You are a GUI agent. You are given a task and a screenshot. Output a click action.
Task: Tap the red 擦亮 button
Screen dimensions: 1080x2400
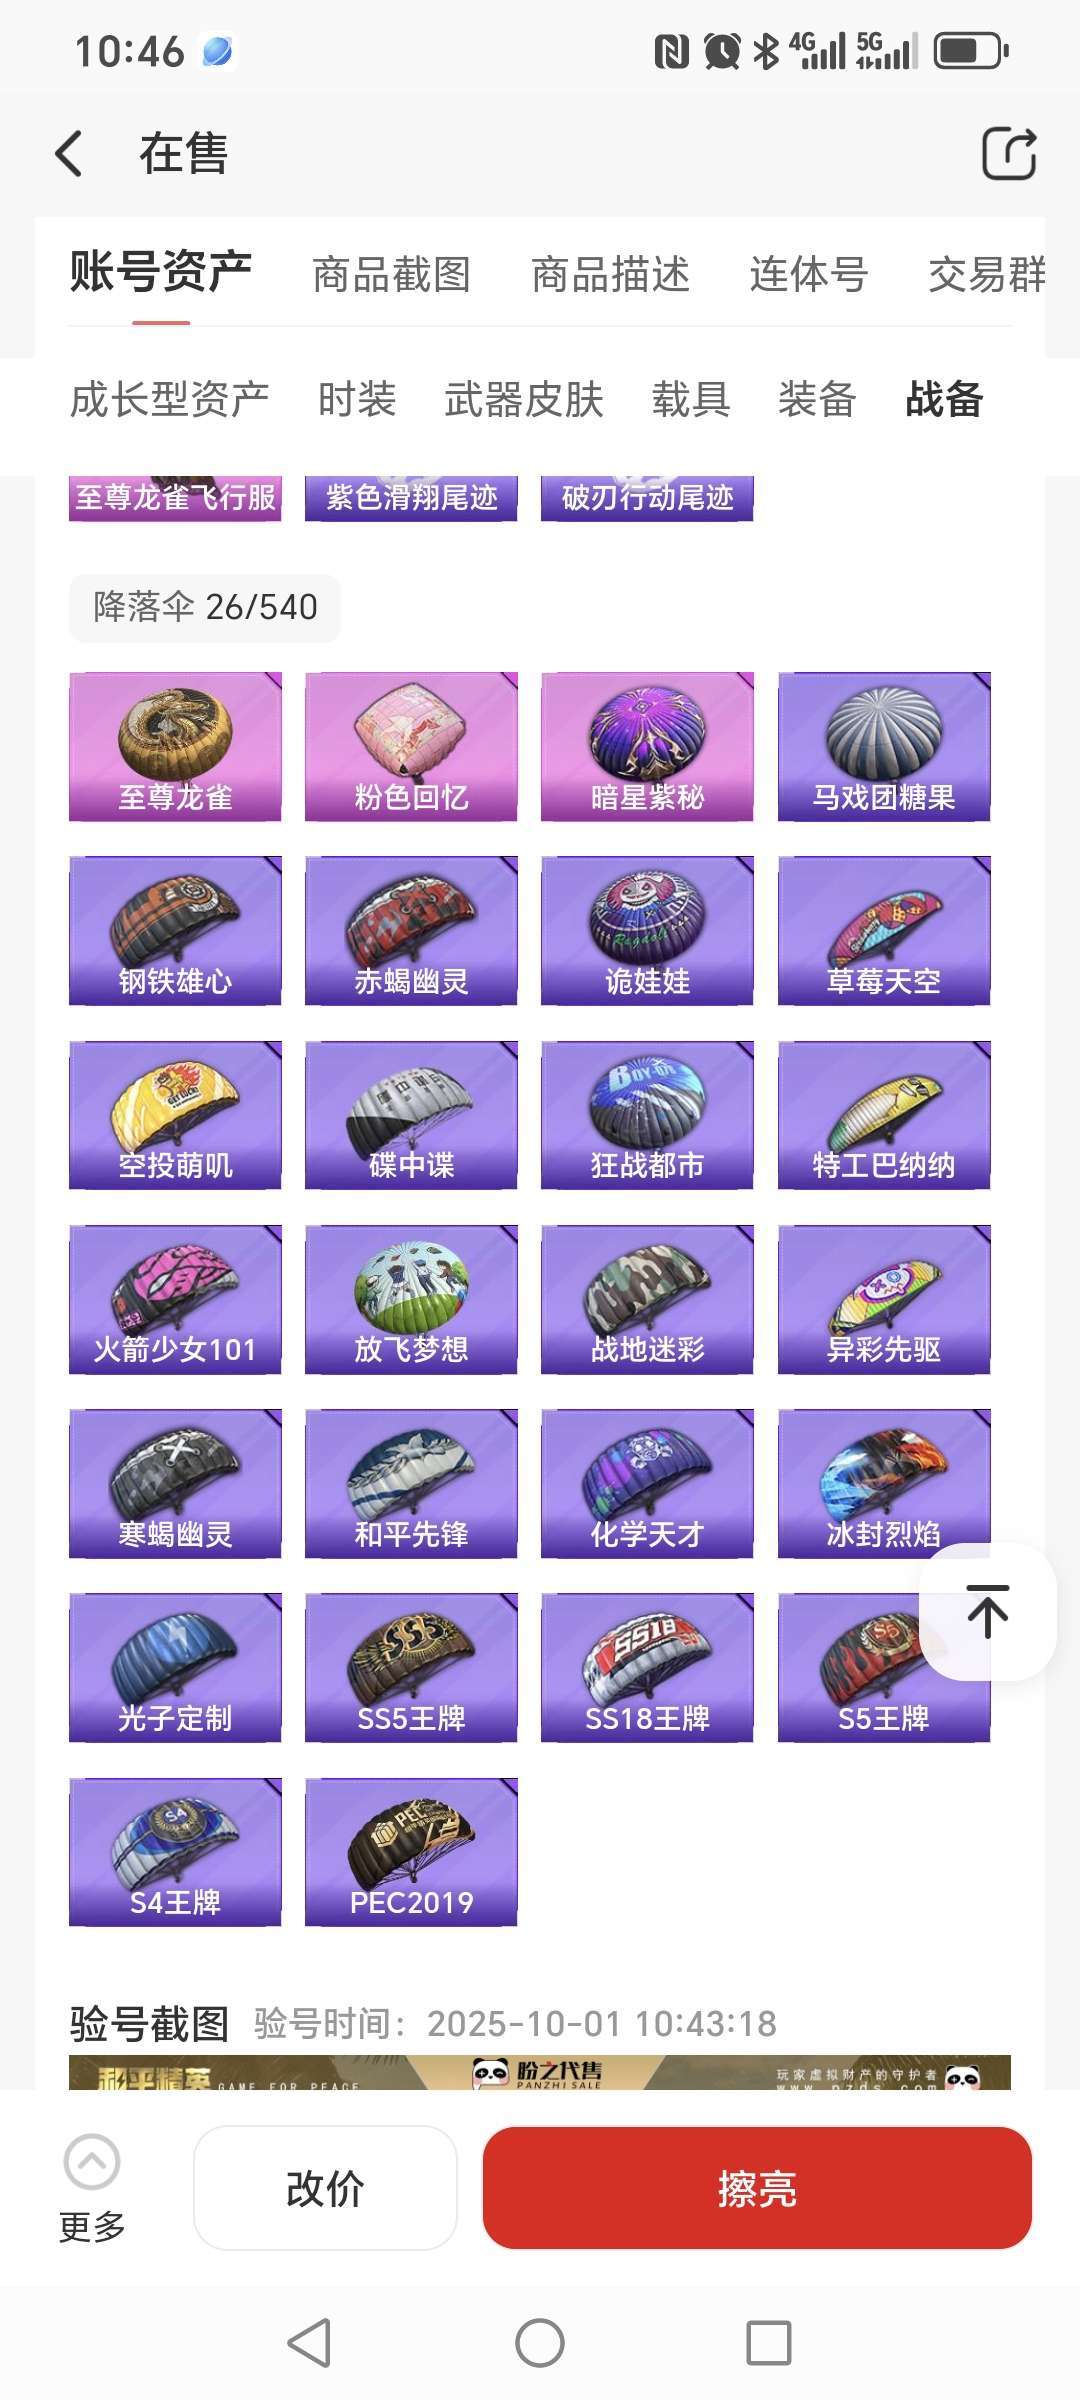[x=757, y=2188]
